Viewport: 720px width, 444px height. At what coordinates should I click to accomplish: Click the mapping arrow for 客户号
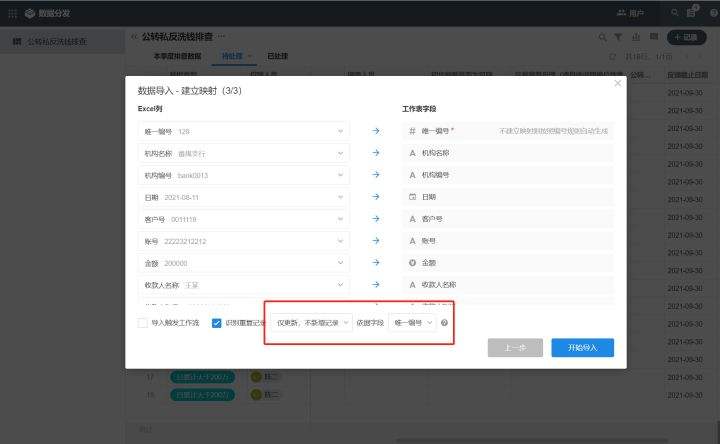coord(376,219)
